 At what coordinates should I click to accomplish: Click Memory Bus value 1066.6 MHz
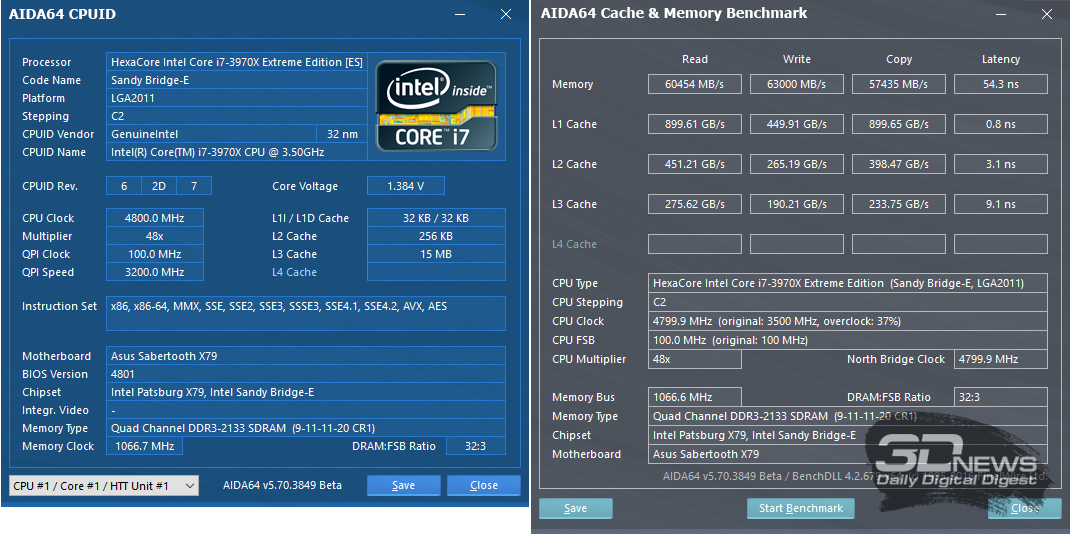pyautogui.click(x=695, y=397)
